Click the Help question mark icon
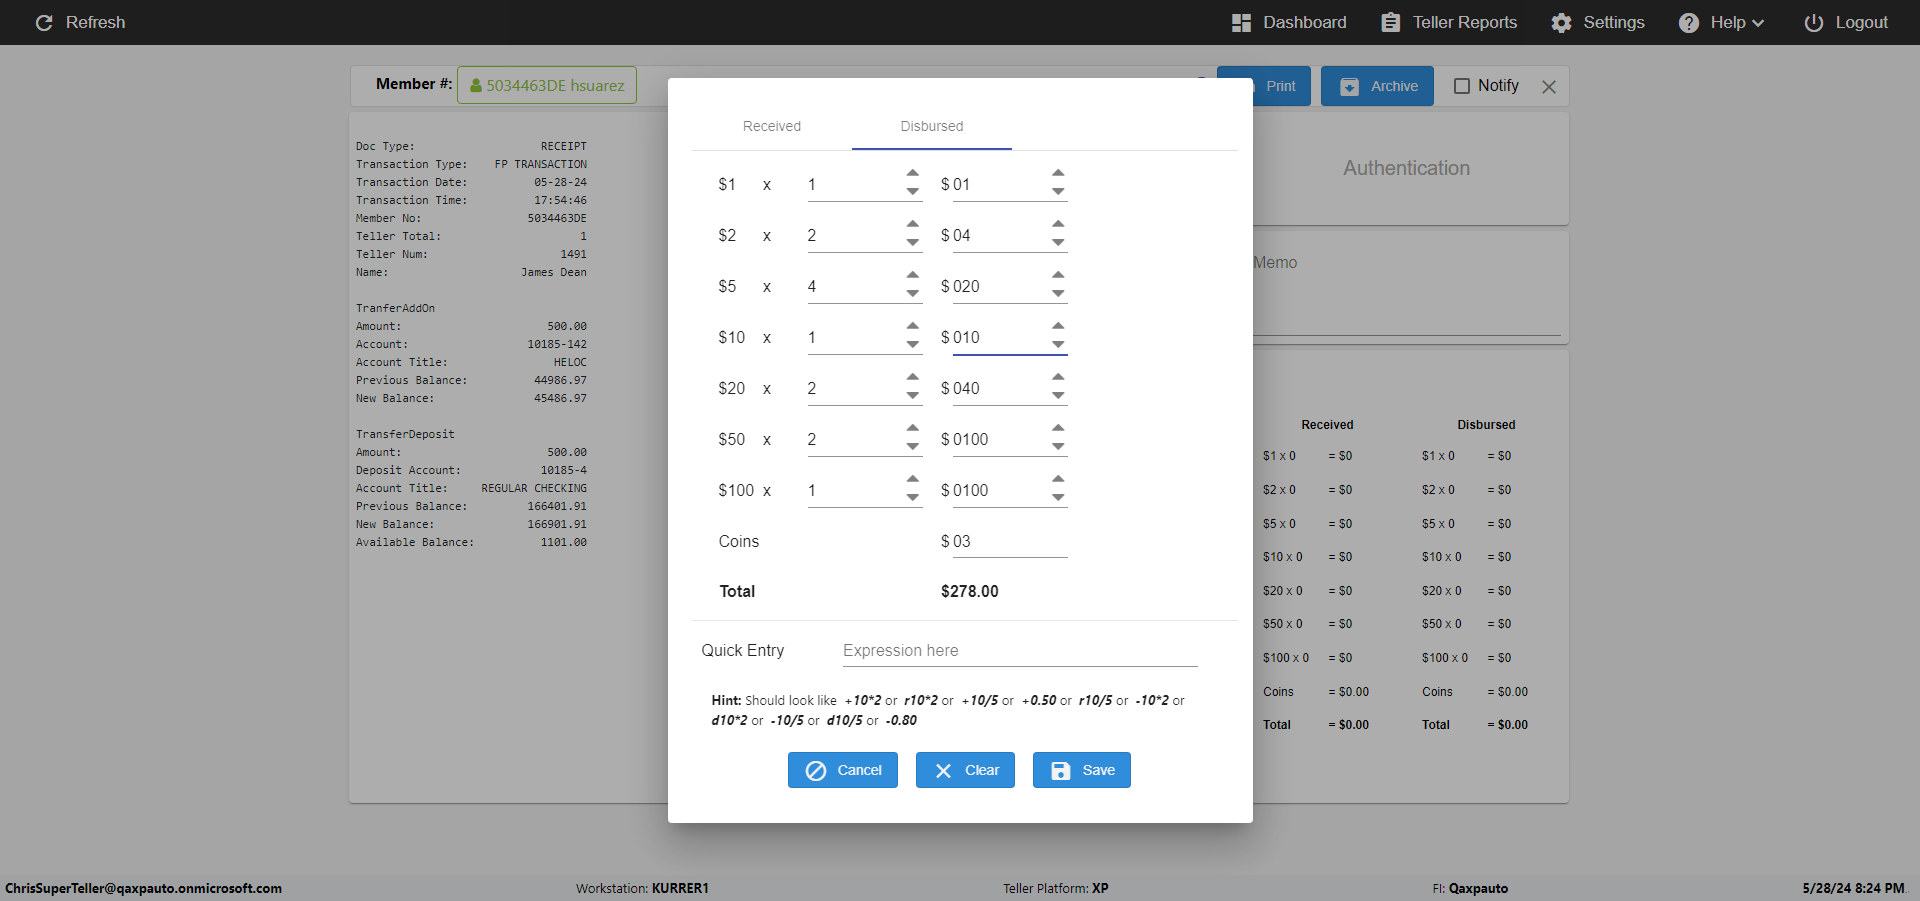The image size is (1920, 901). point(1689,22)
